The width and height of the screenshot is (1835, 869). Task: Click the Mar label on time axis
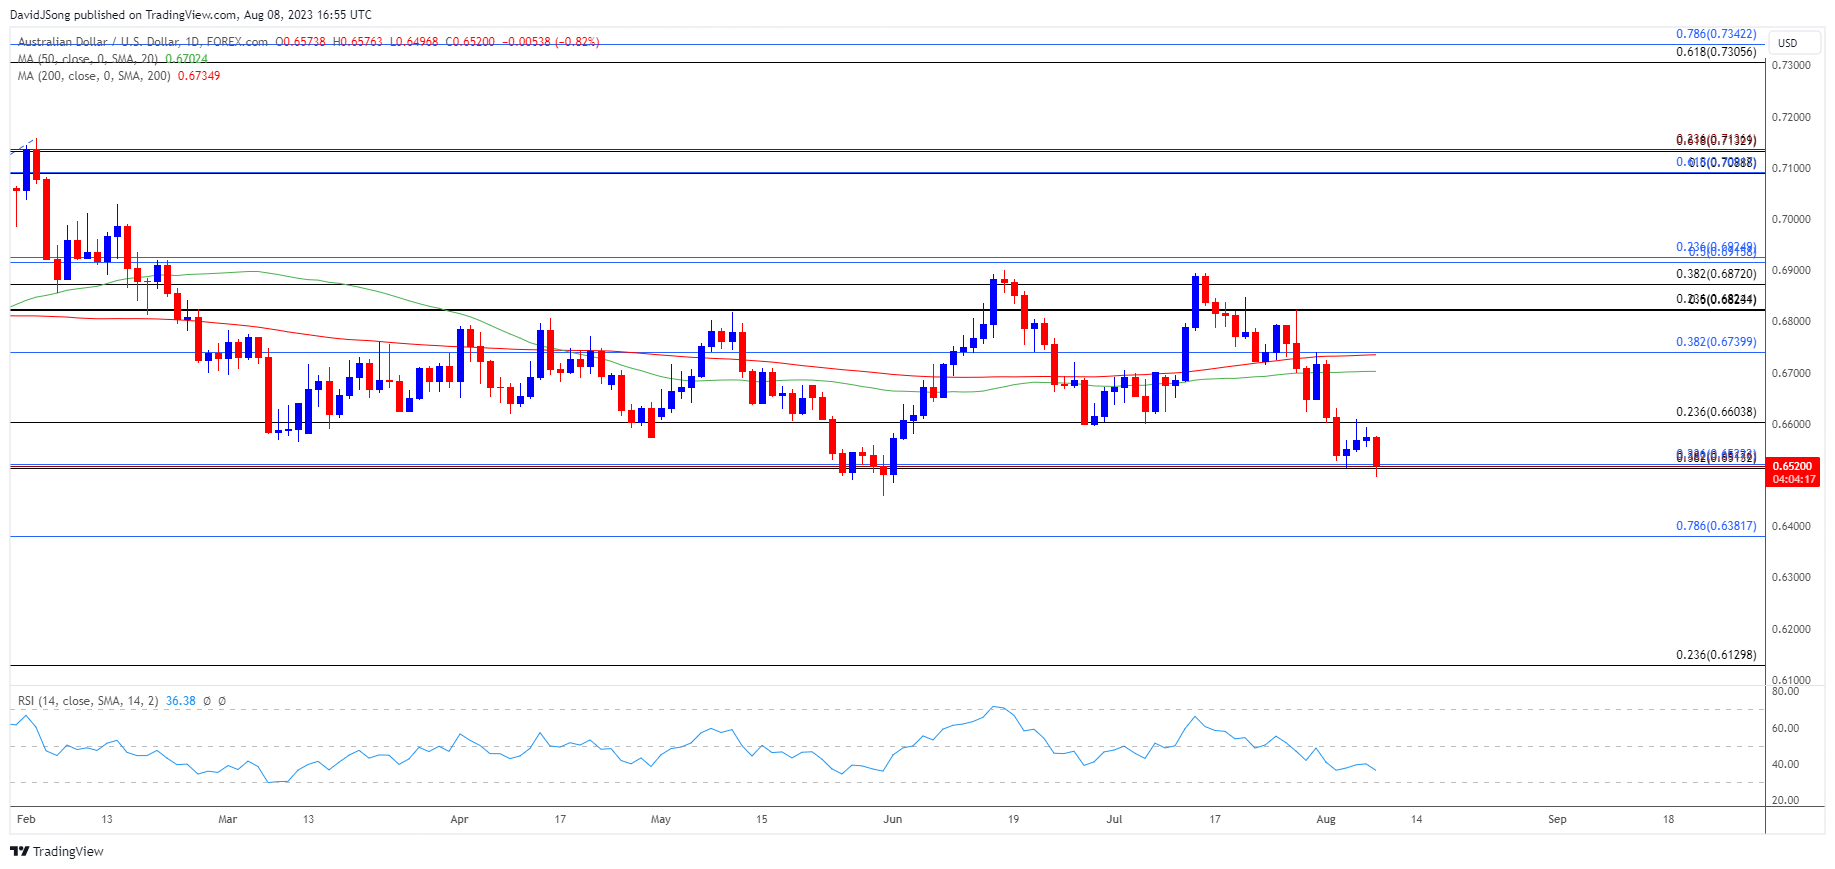click(x=227, y=819)
